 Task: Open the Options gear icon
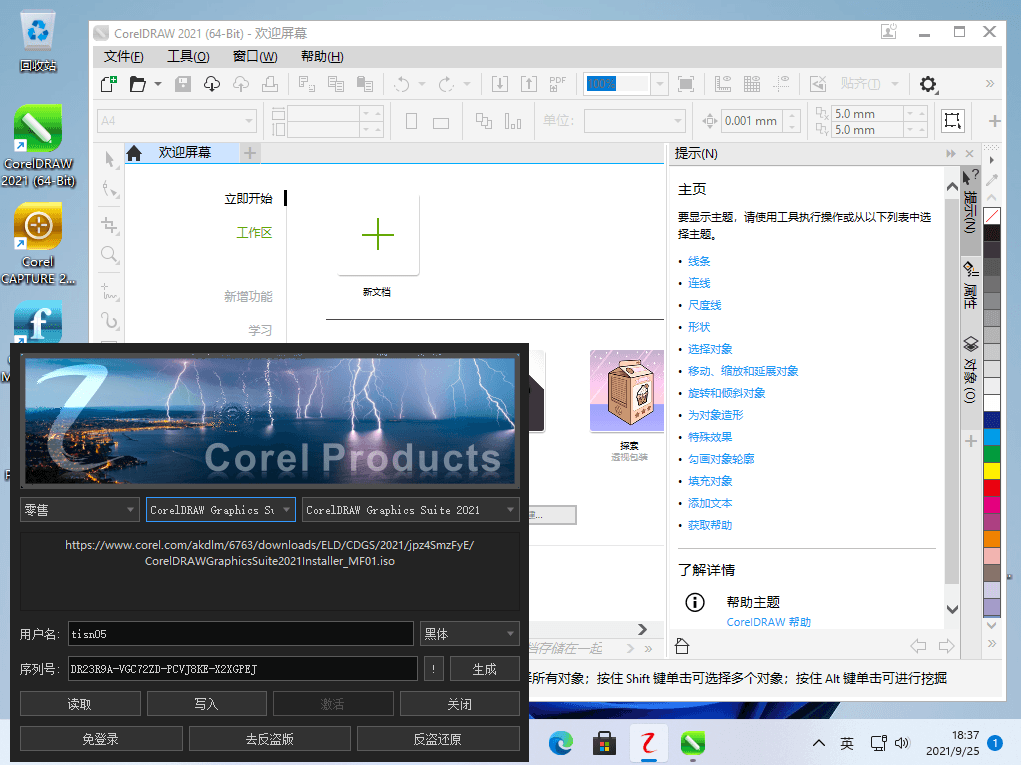pyautogui.click(x=928, y=84)
